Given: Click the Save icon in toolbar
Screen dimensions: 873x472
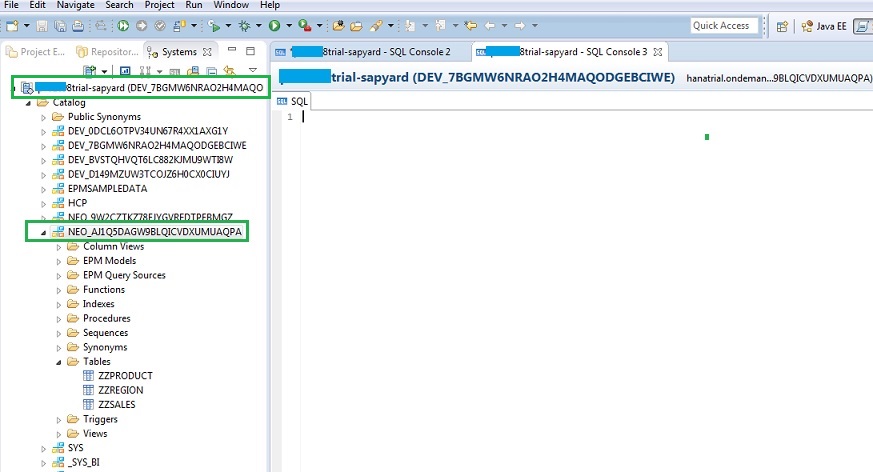Looking at the screenshot, I should click(42, 26).
